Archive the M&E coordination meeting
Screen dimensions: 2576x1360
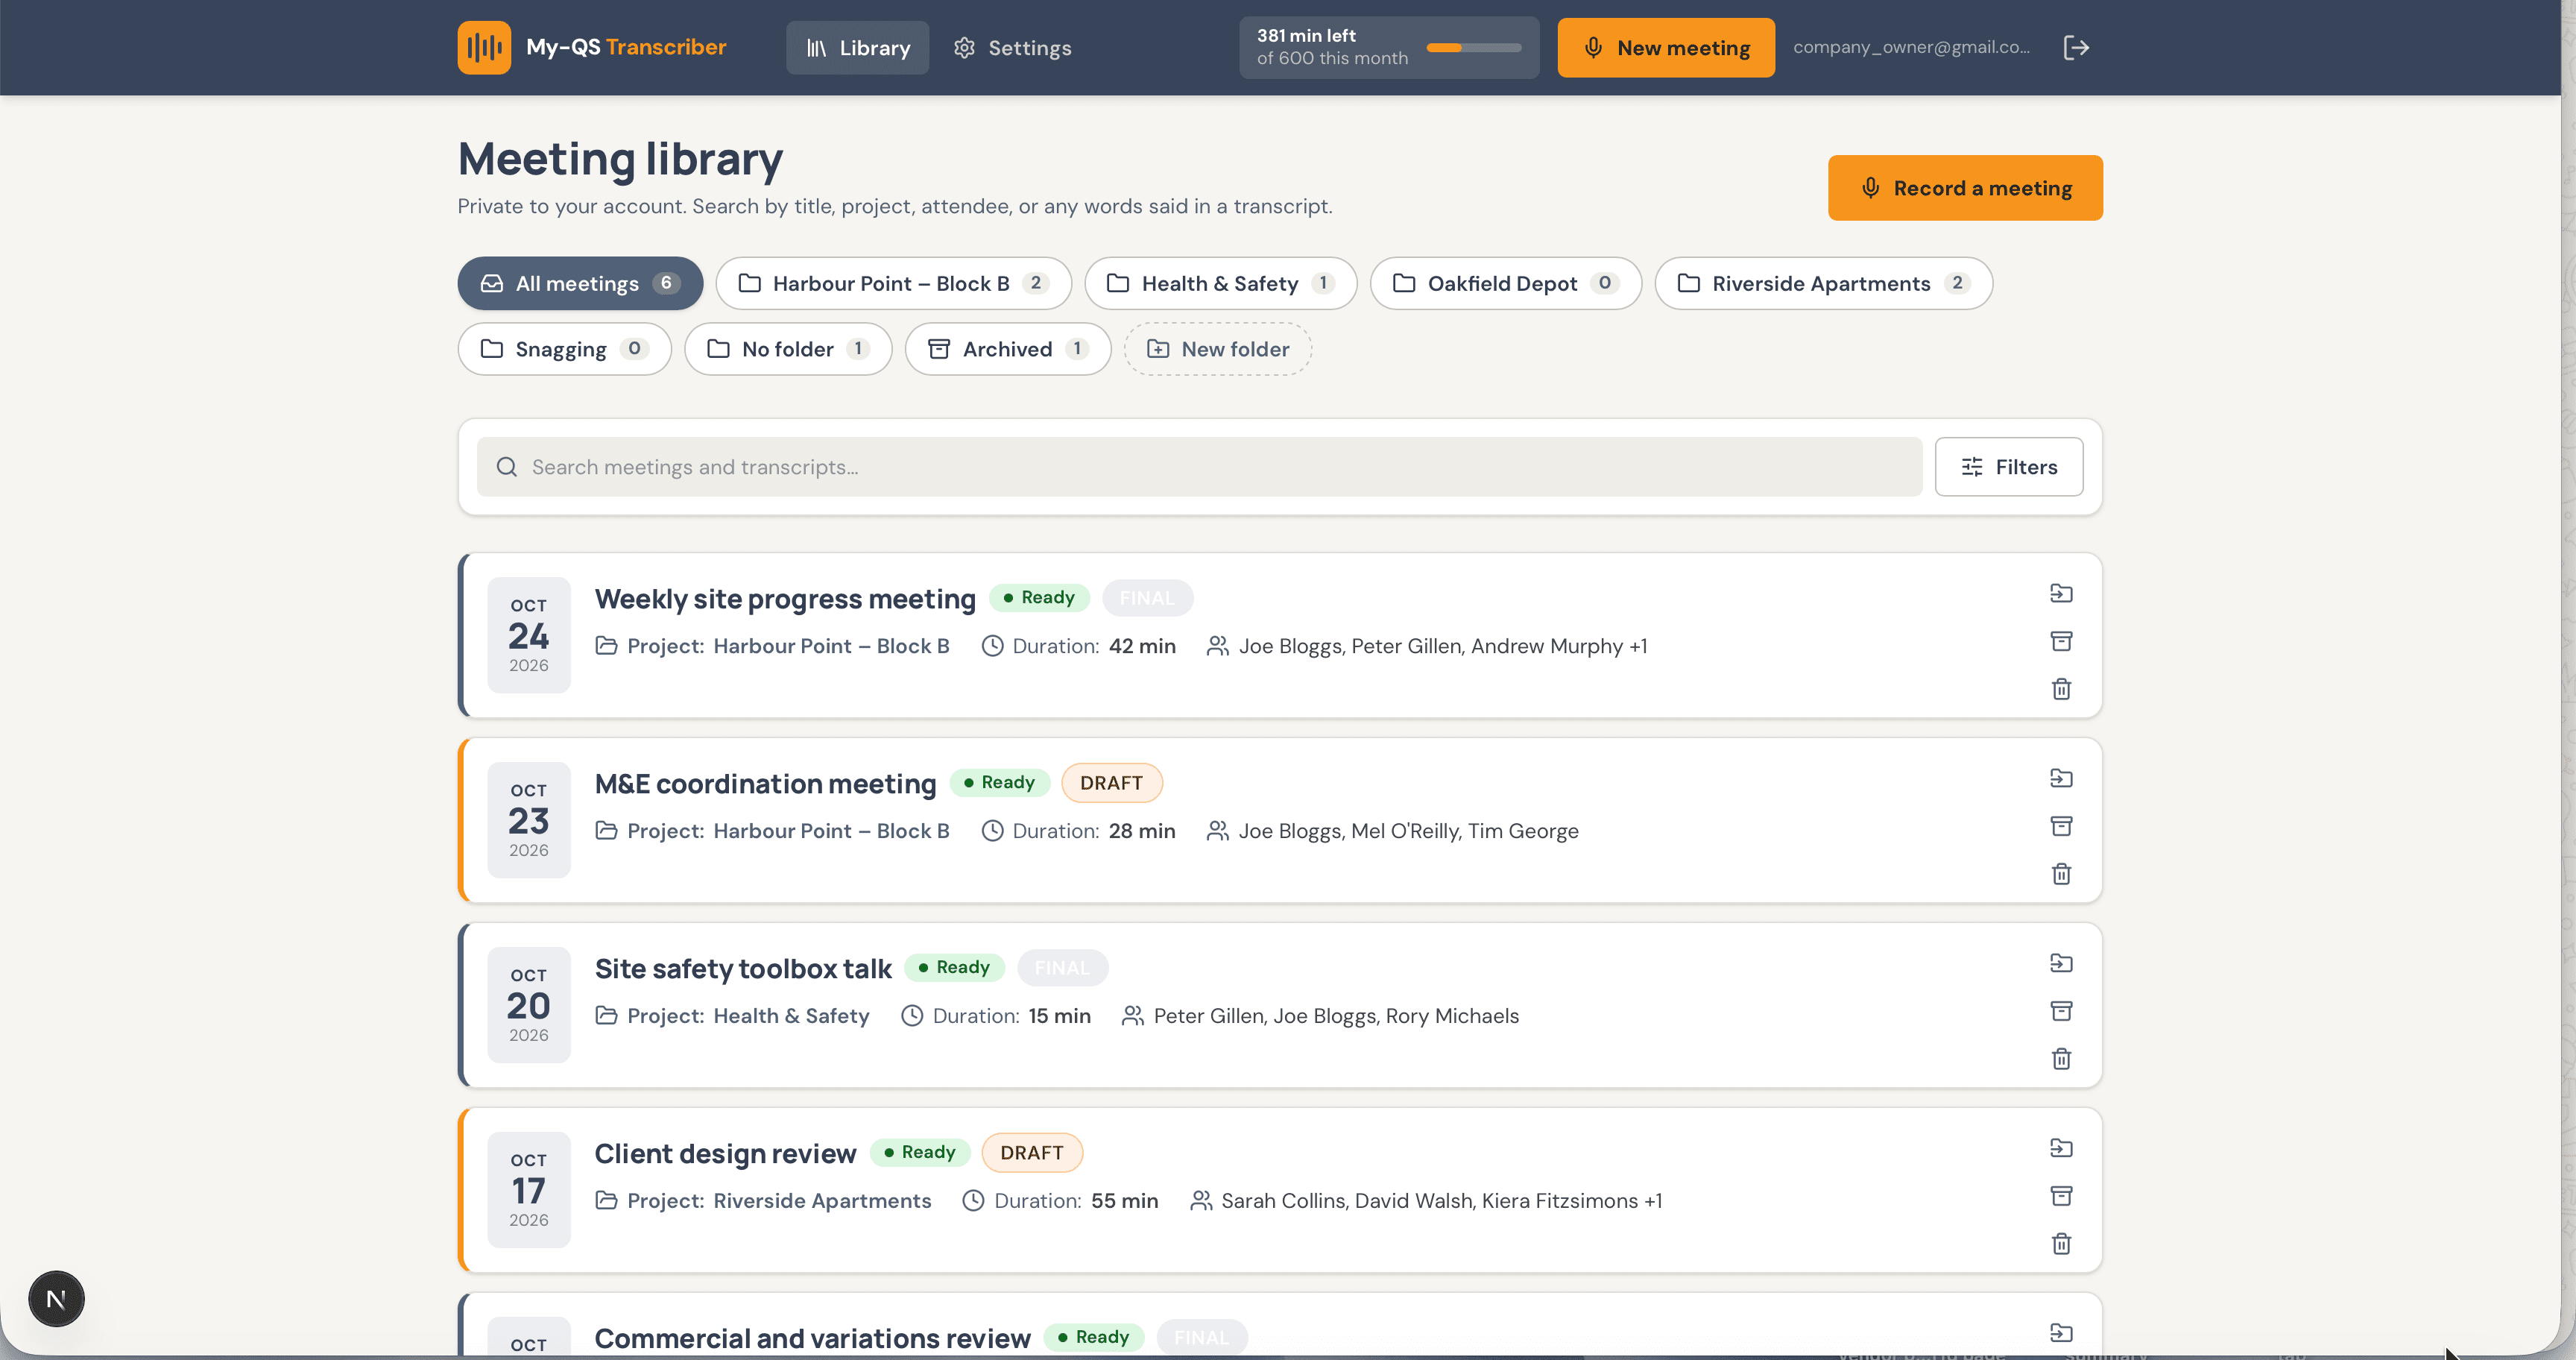[2061, 826]
